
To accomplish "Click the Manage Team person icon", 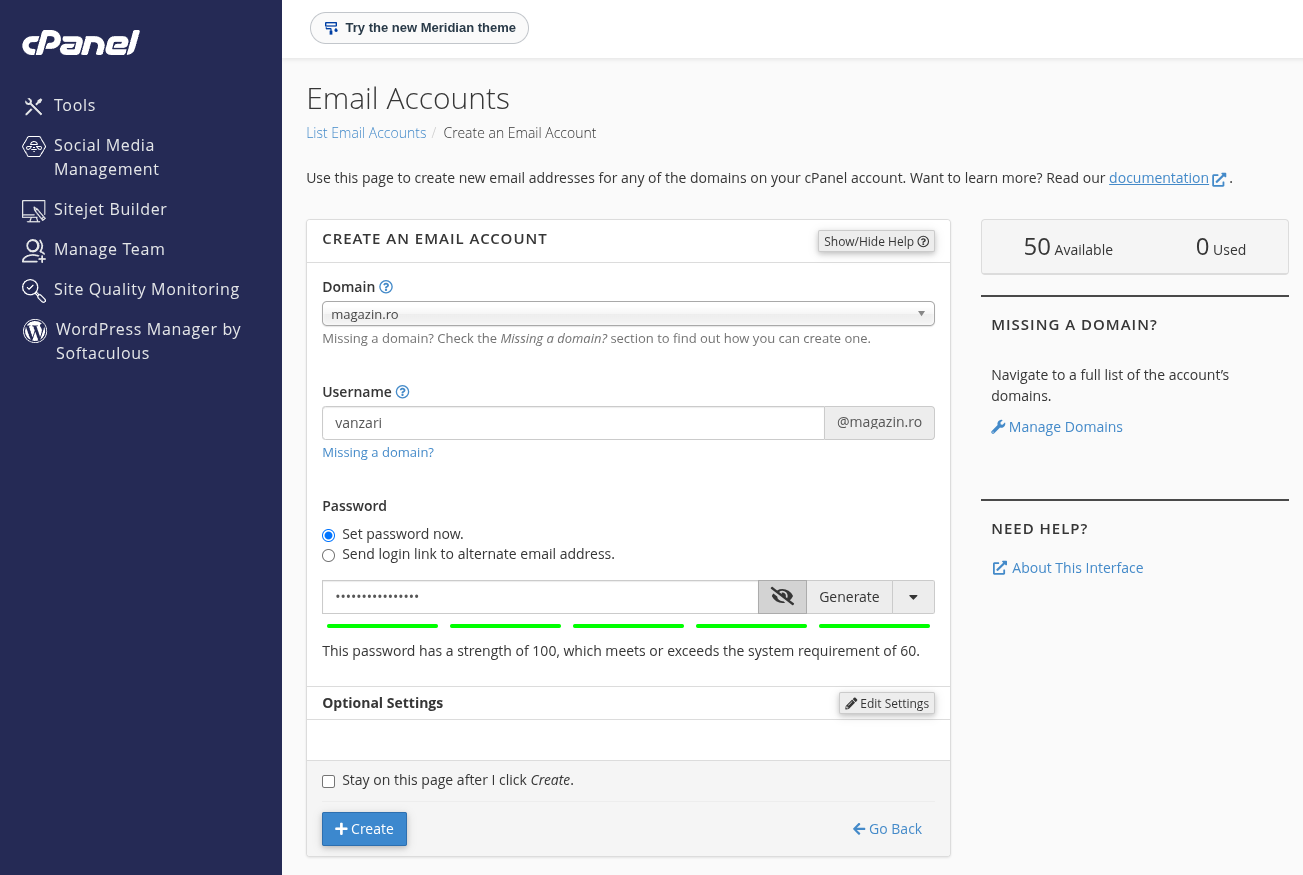I will (x=34, y=250).
